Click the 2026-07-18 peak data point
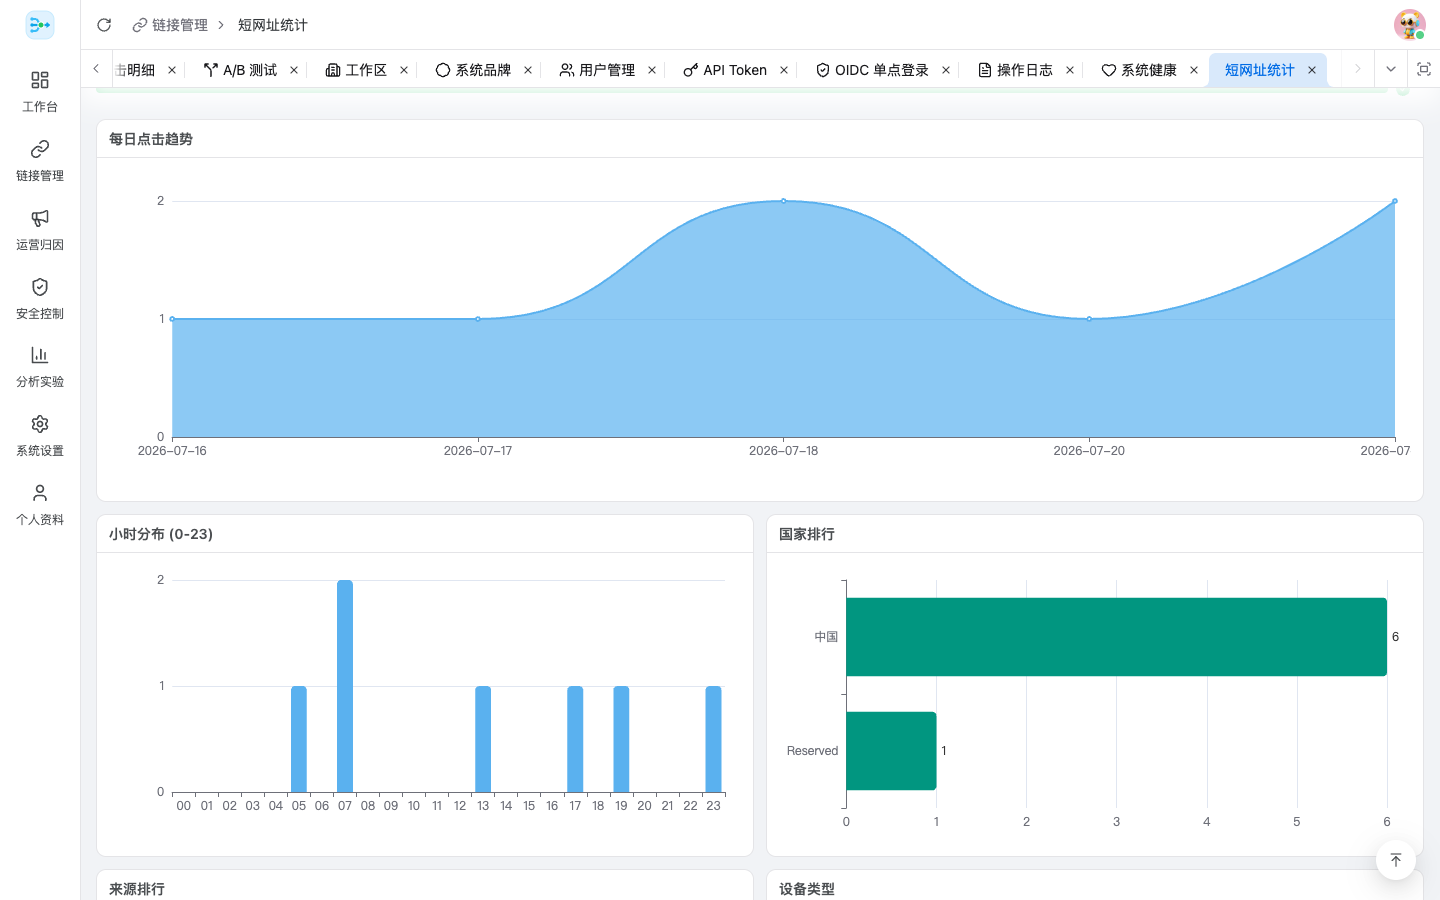Image resolution: width=1440 pixels, height=900 pixels. [783, 201]
